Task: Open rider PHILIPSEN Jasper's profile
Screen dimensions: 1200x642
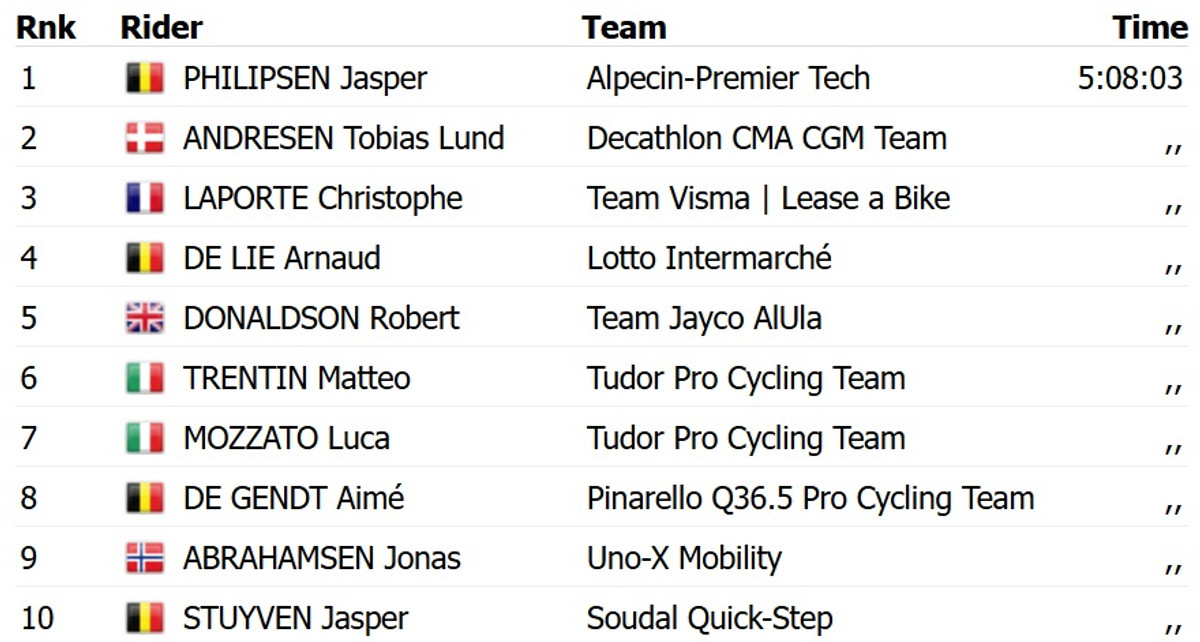Action: 305,79
